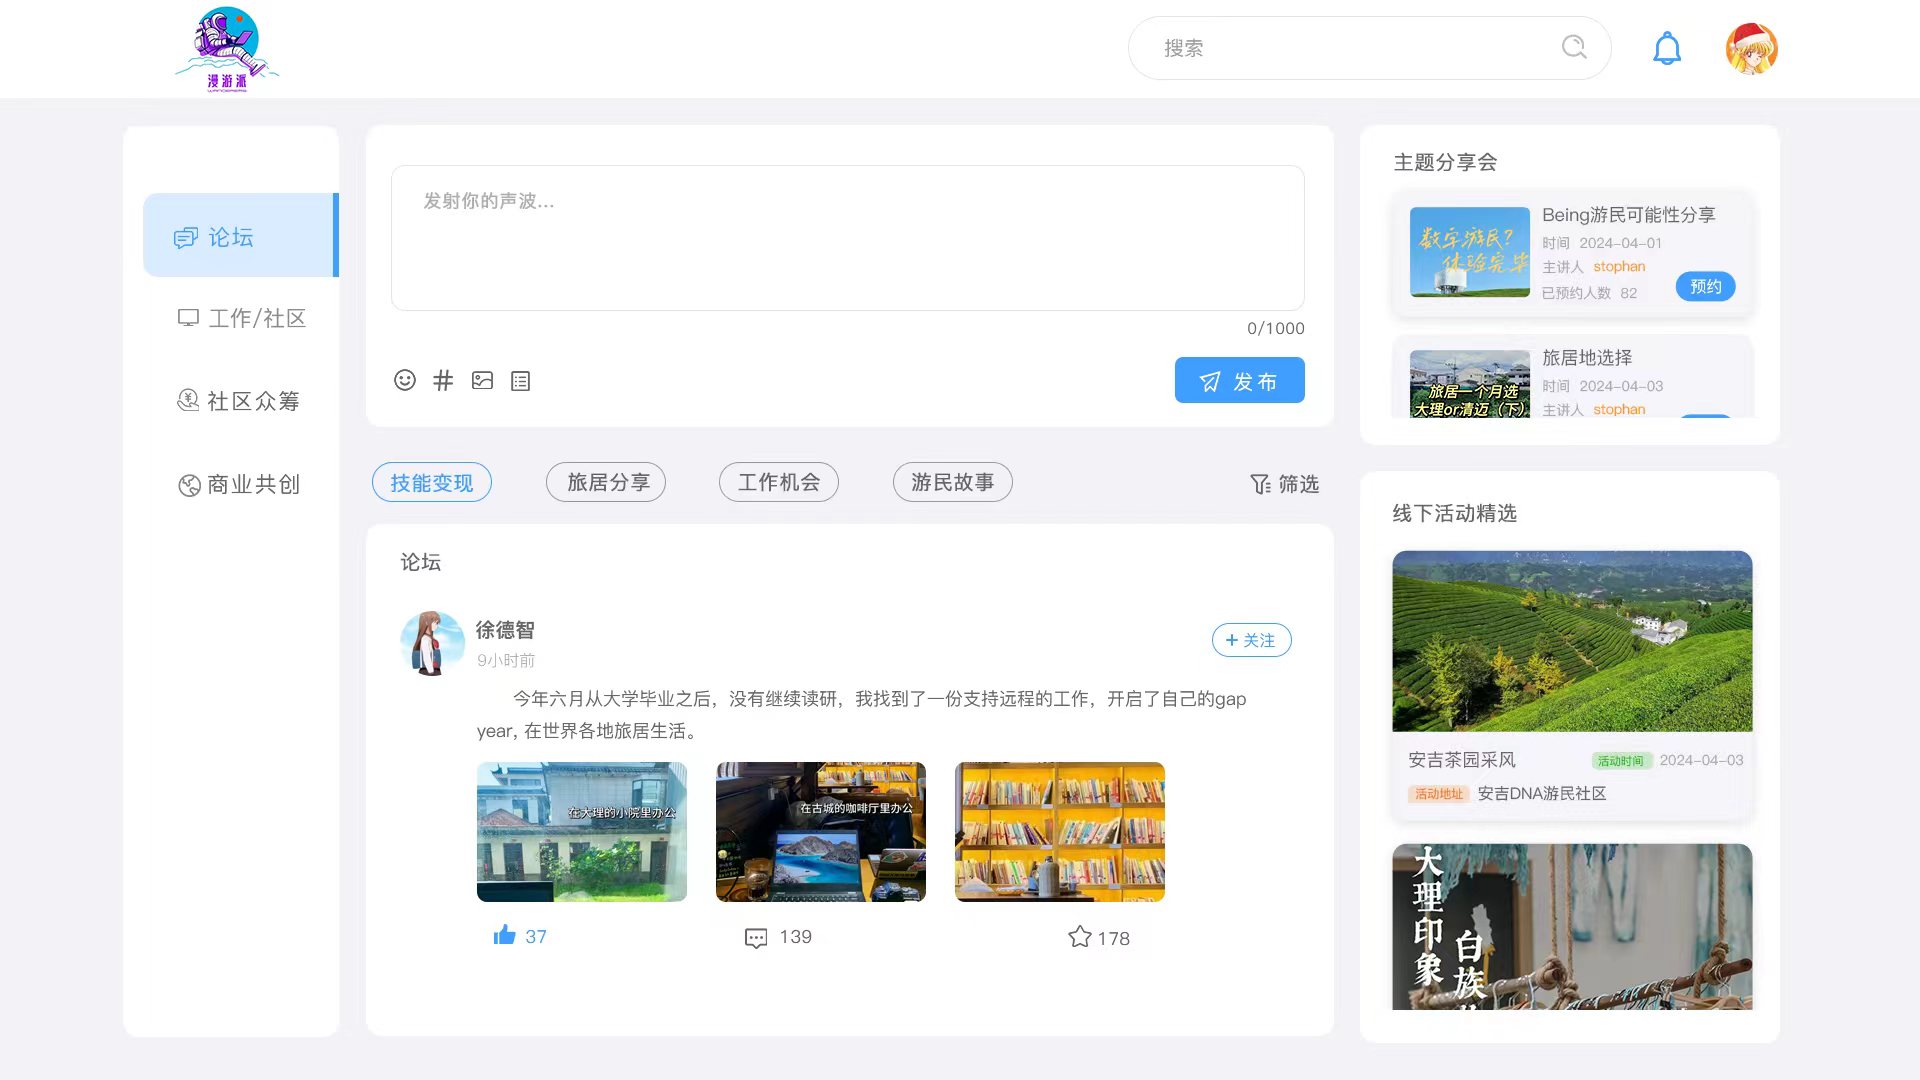1920x1080 pixels.
Task: Open the bookshelf photo thumbnail
Action: click(x=1060, y=832)
